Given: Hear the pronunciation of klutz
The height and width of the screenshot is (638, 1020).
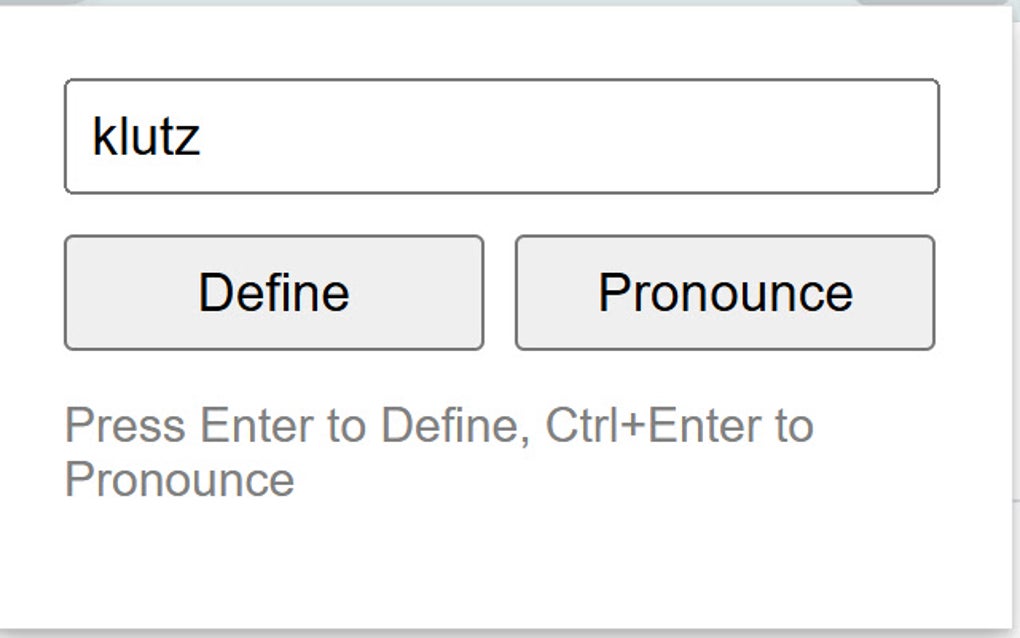Looking at the screenshot, I should 725,293.
